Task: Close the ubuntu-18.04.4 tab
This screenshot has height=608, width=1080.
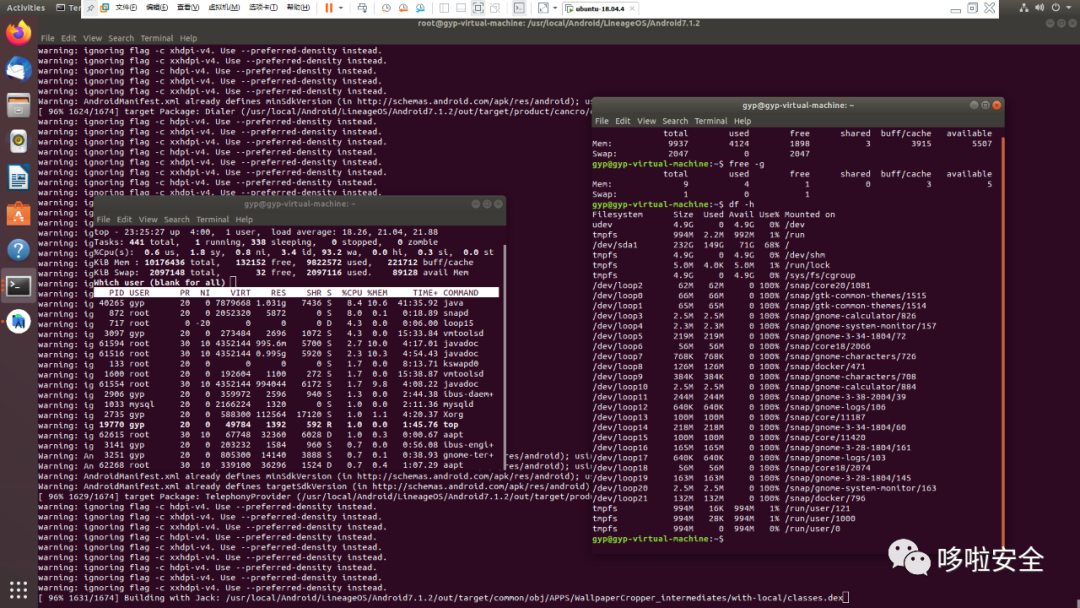Action: [632, 8]
